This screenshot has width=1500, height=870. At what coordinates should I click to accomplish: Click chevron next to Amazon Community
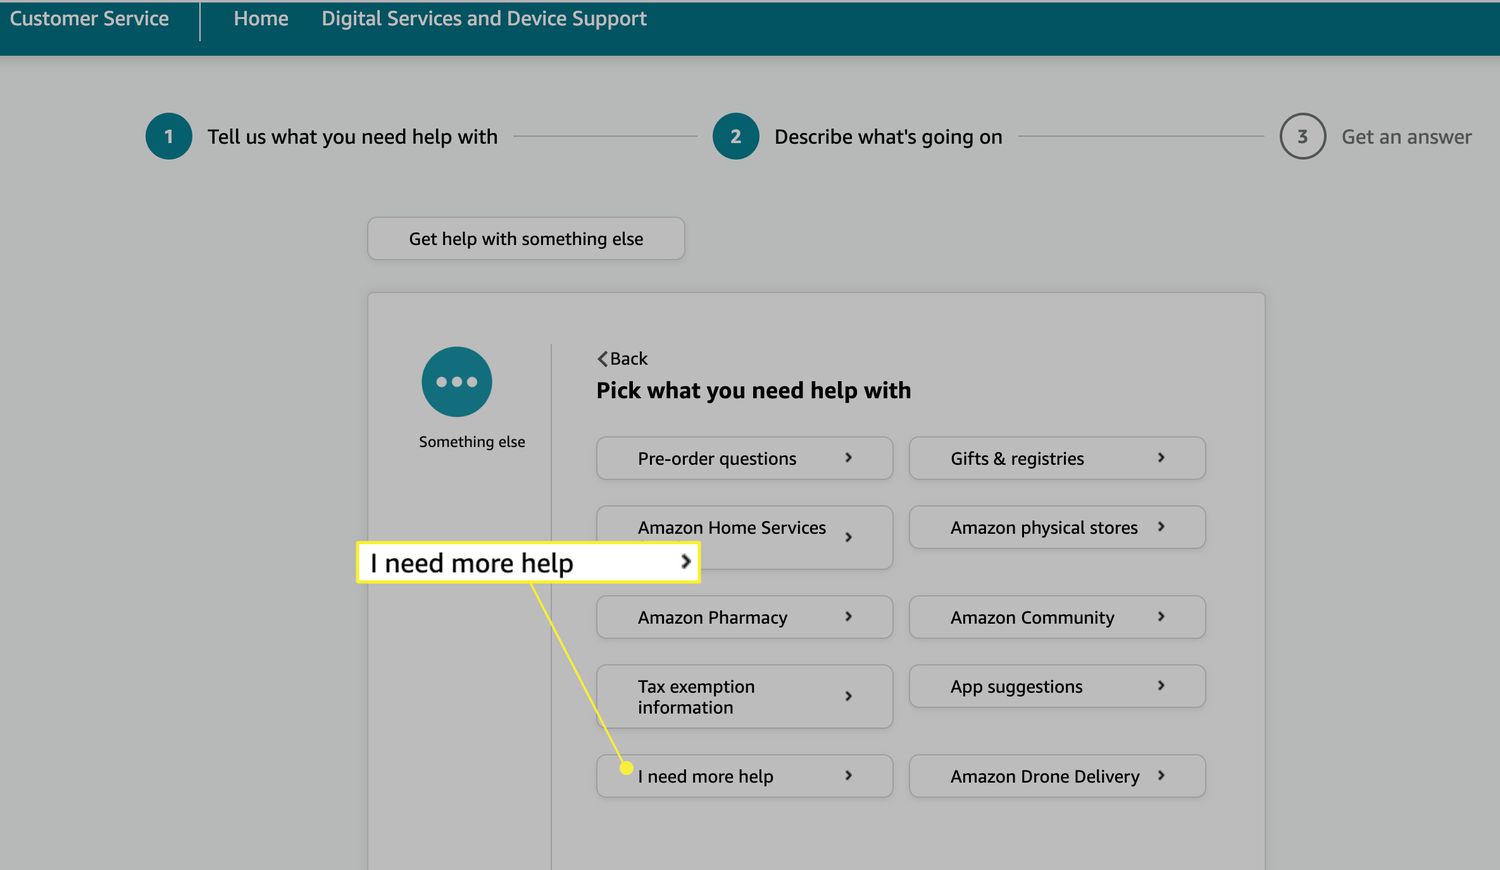click(1161, 616)
